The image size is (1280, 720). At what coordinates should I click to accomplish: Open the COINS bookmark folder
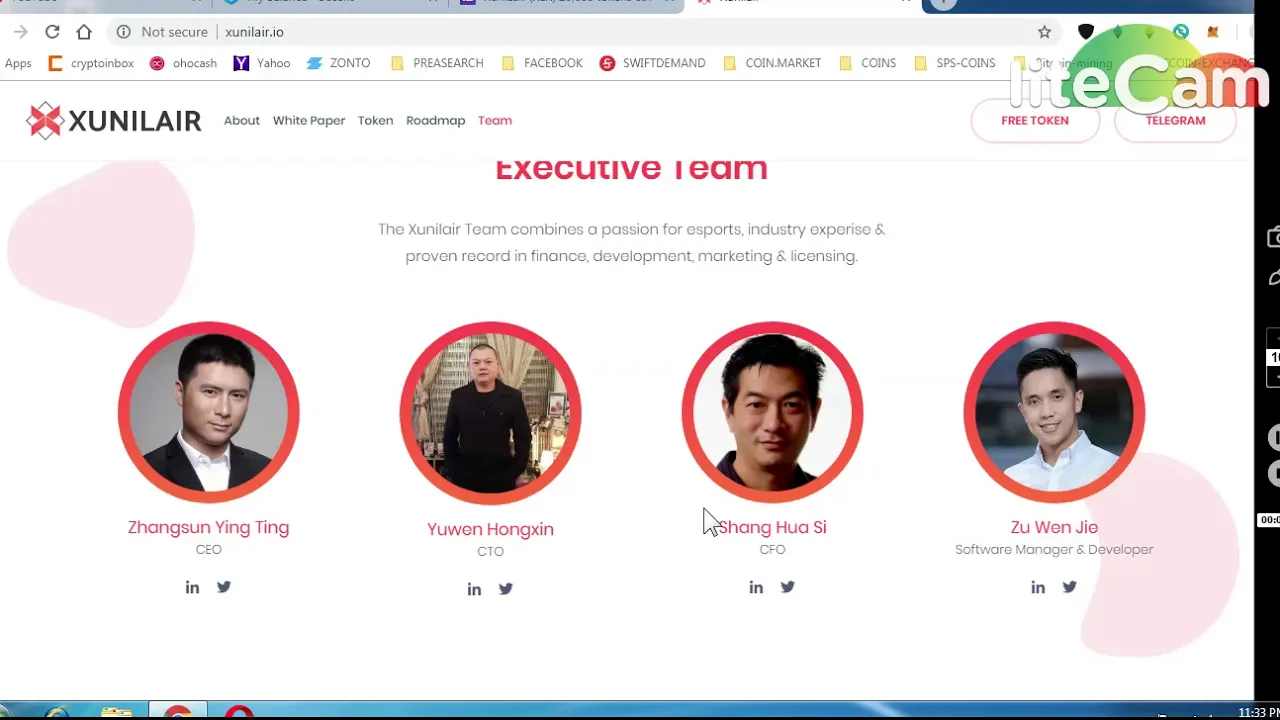868,63
